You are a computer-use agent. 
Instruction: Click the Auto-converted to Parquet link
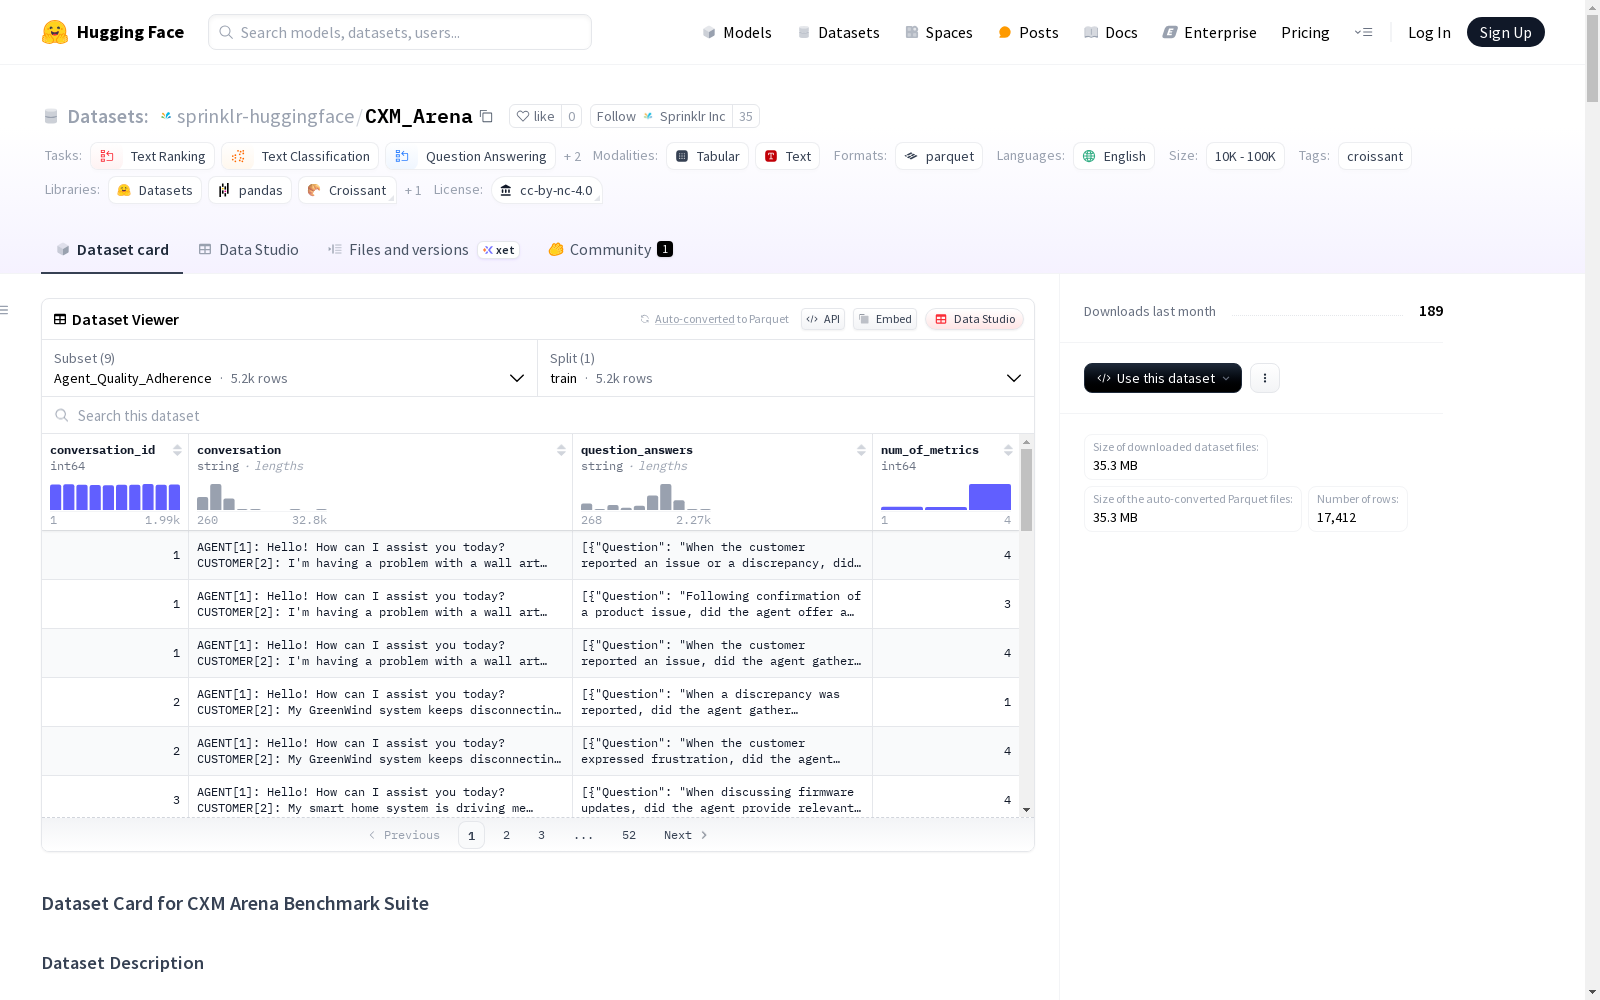[721, 319]
